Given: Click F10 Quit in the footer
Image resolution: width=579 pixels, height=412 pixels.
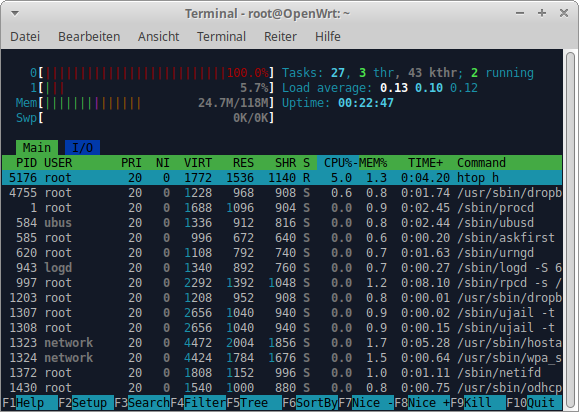Looking at the screenshot, I should click(534, 402).
